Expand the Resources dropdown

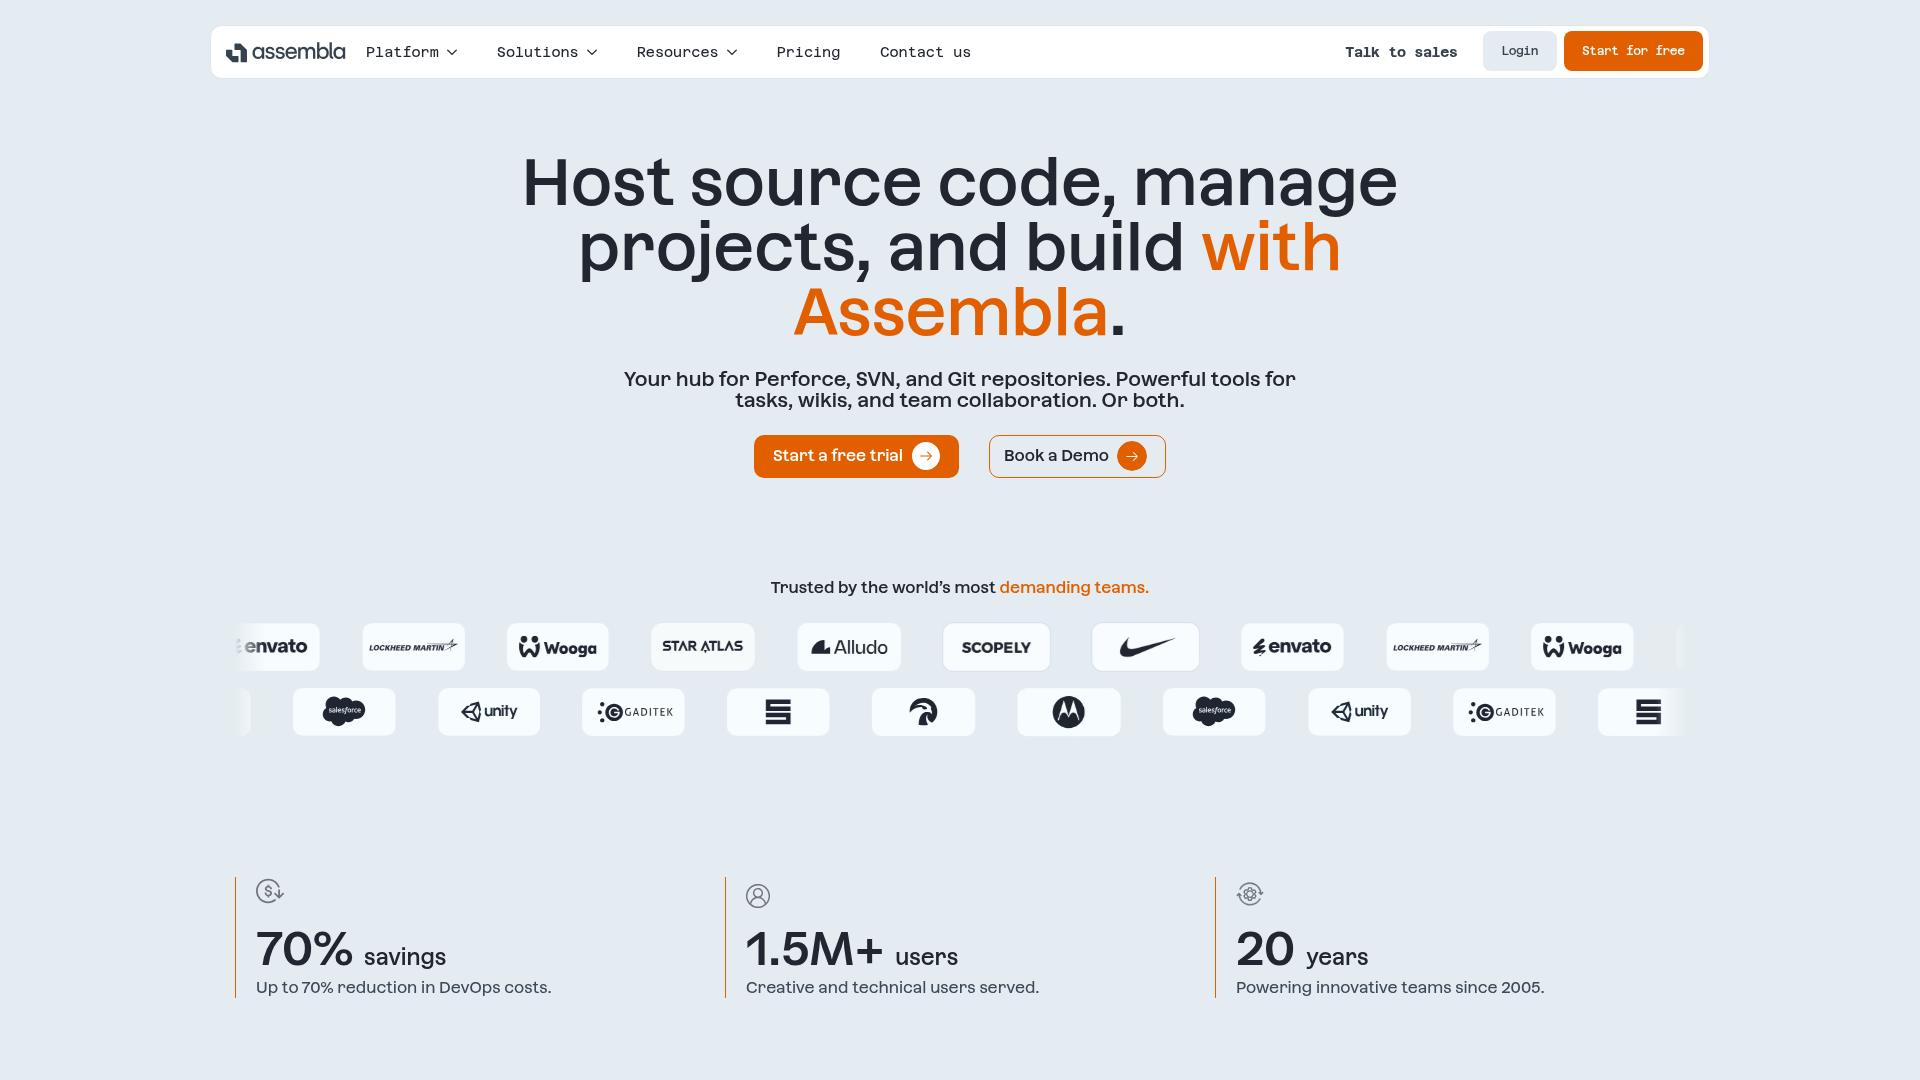(x=686, y=51)
